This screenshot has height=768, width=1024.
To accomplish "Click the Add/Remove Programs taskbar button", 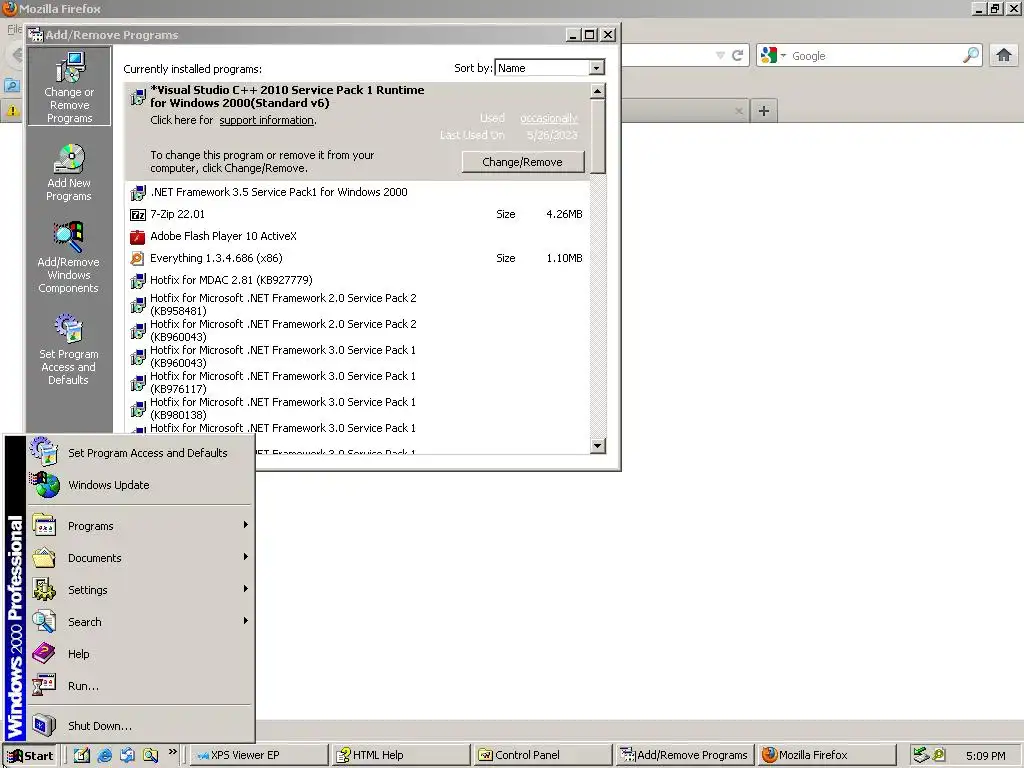I will click(x=685, y=756).
